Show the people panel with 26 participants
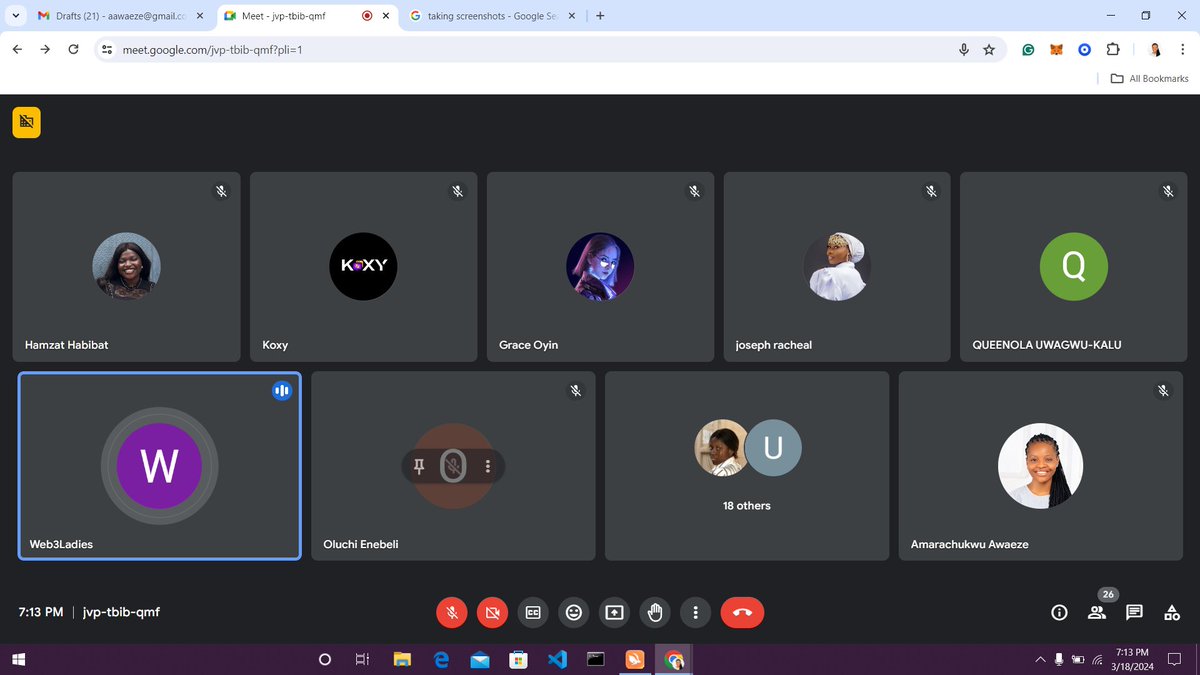1200x675 pixels. click(x=1097, y=612)
